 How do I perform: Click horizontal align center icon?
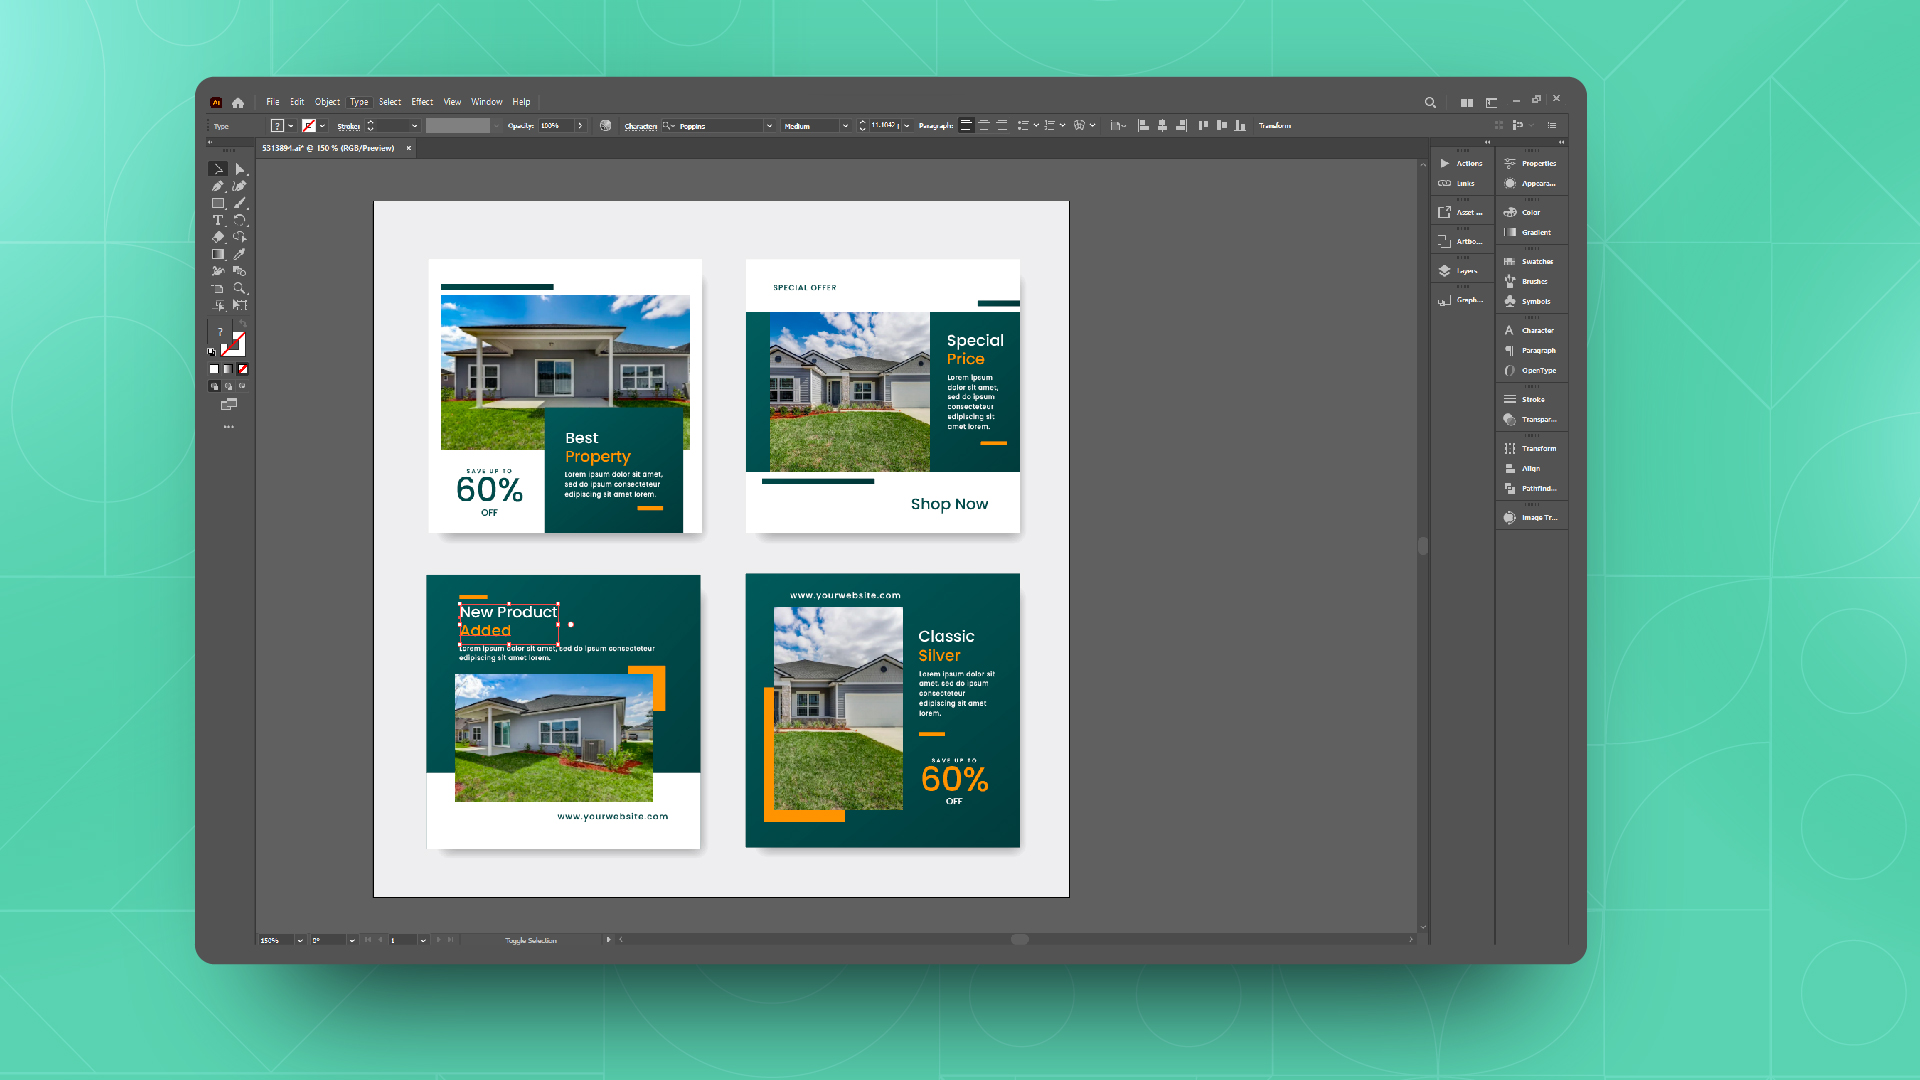[x=1162, y=126]
